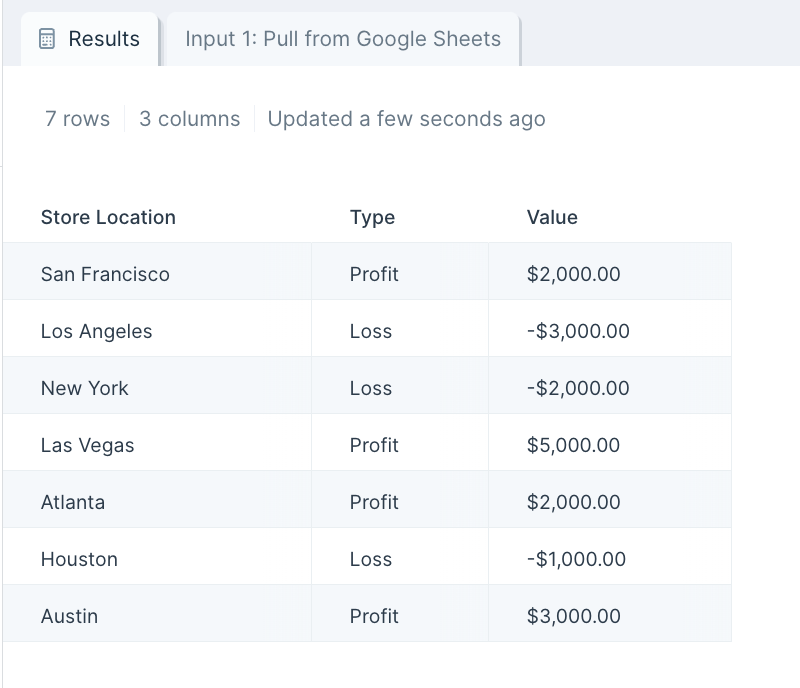Image resolution: width=800 pixels, height=688 pixels.
Task: Click the 3 columns count label
Action: (190, 119)
